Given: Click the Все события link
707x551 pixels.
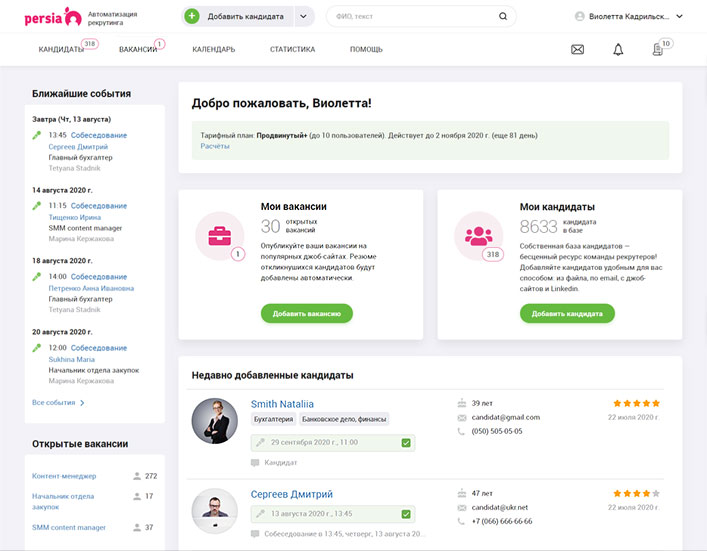Looking at the screenshot, I should coord(54,402).
